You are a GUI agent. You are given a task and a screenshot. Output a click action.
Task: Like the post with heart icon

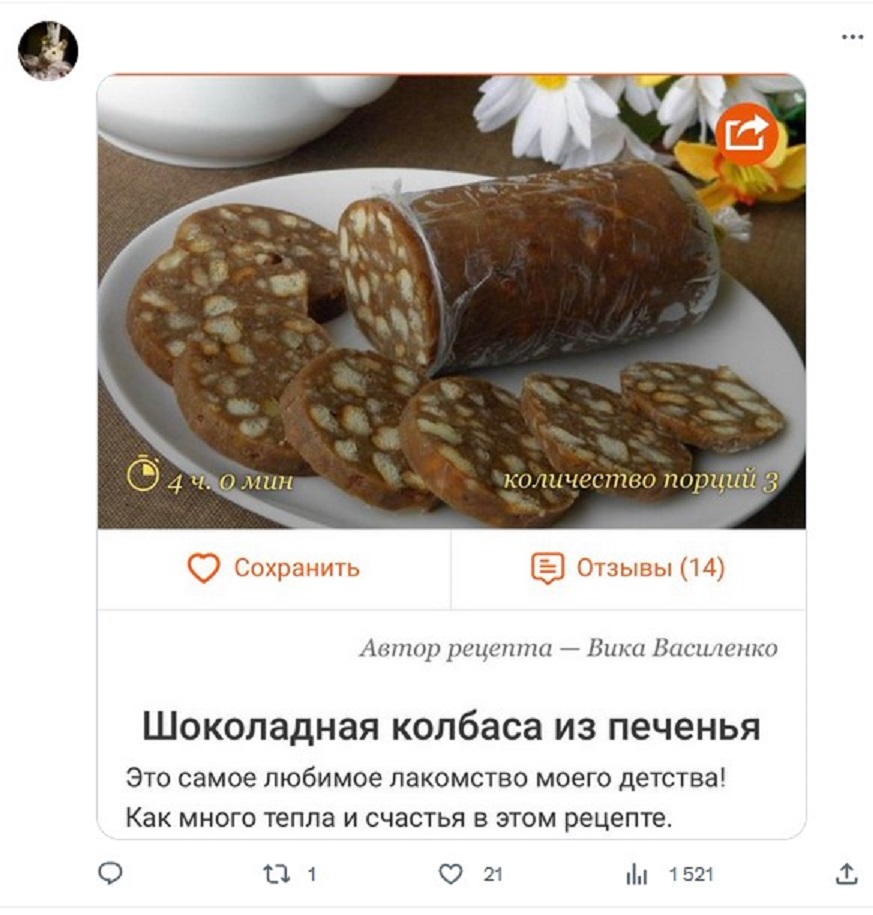[451, 874]
